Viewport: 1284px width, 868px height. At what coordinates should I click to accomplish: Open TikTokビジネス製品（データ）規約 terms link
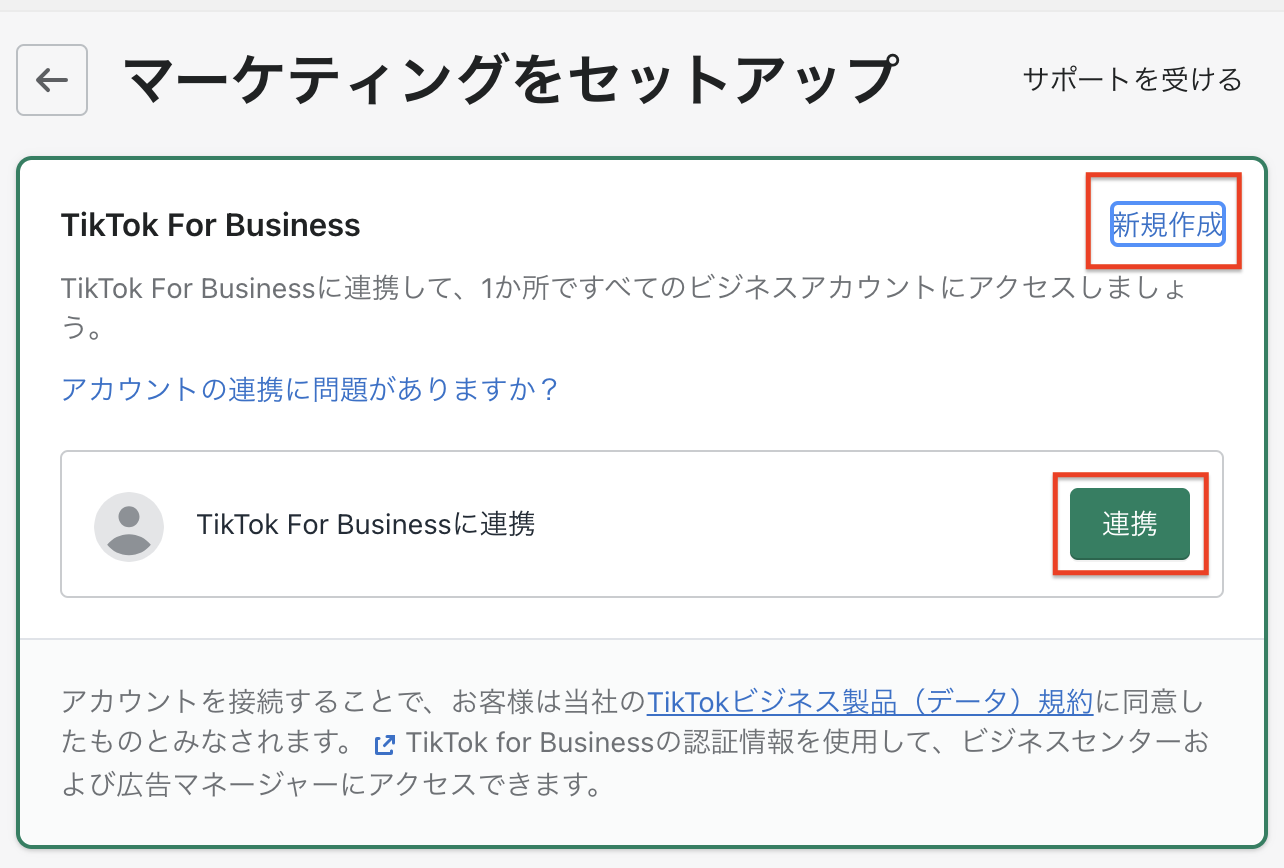click(x=870, y=702)
